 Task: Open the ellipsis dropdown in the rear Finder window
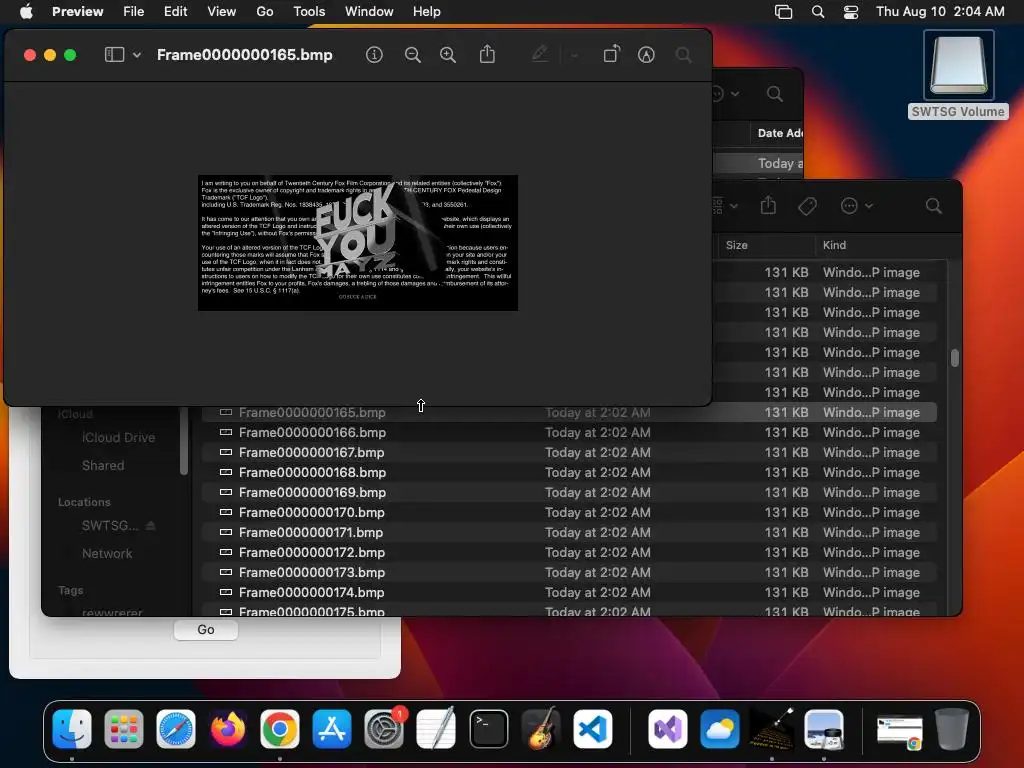pos(726,94)
